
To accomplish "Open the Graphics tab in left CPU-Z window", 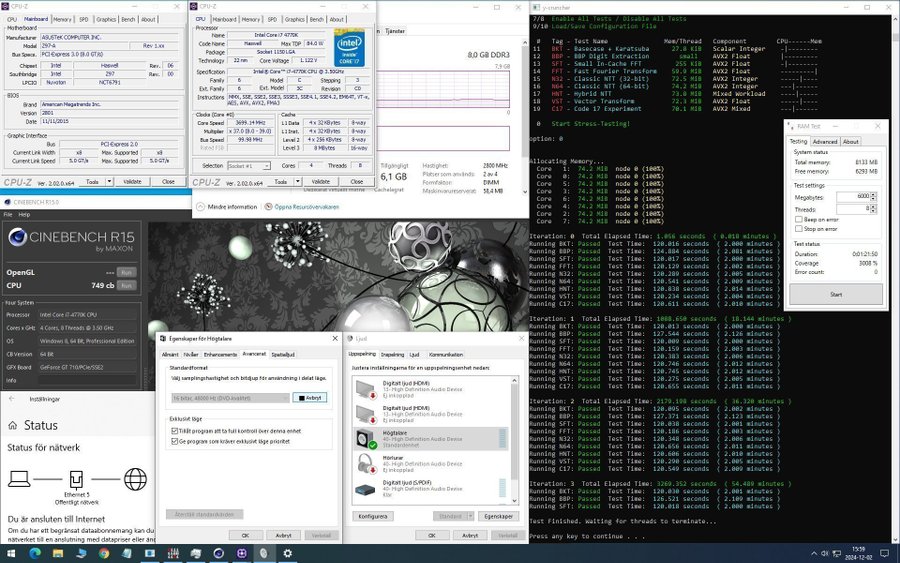I will (106, 19).
